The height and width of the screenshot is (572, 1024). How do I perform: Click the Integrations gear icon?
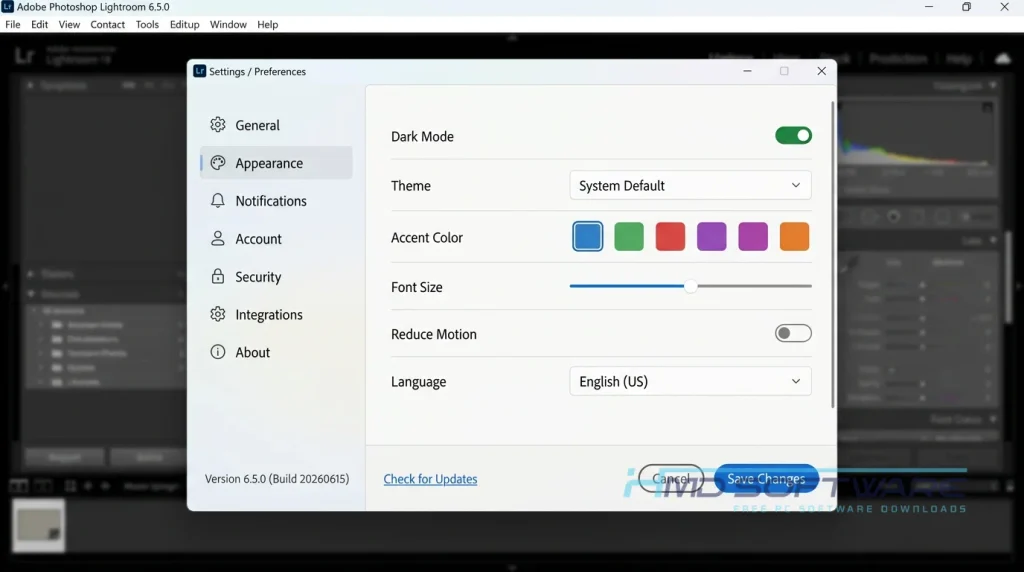point(217,314)
